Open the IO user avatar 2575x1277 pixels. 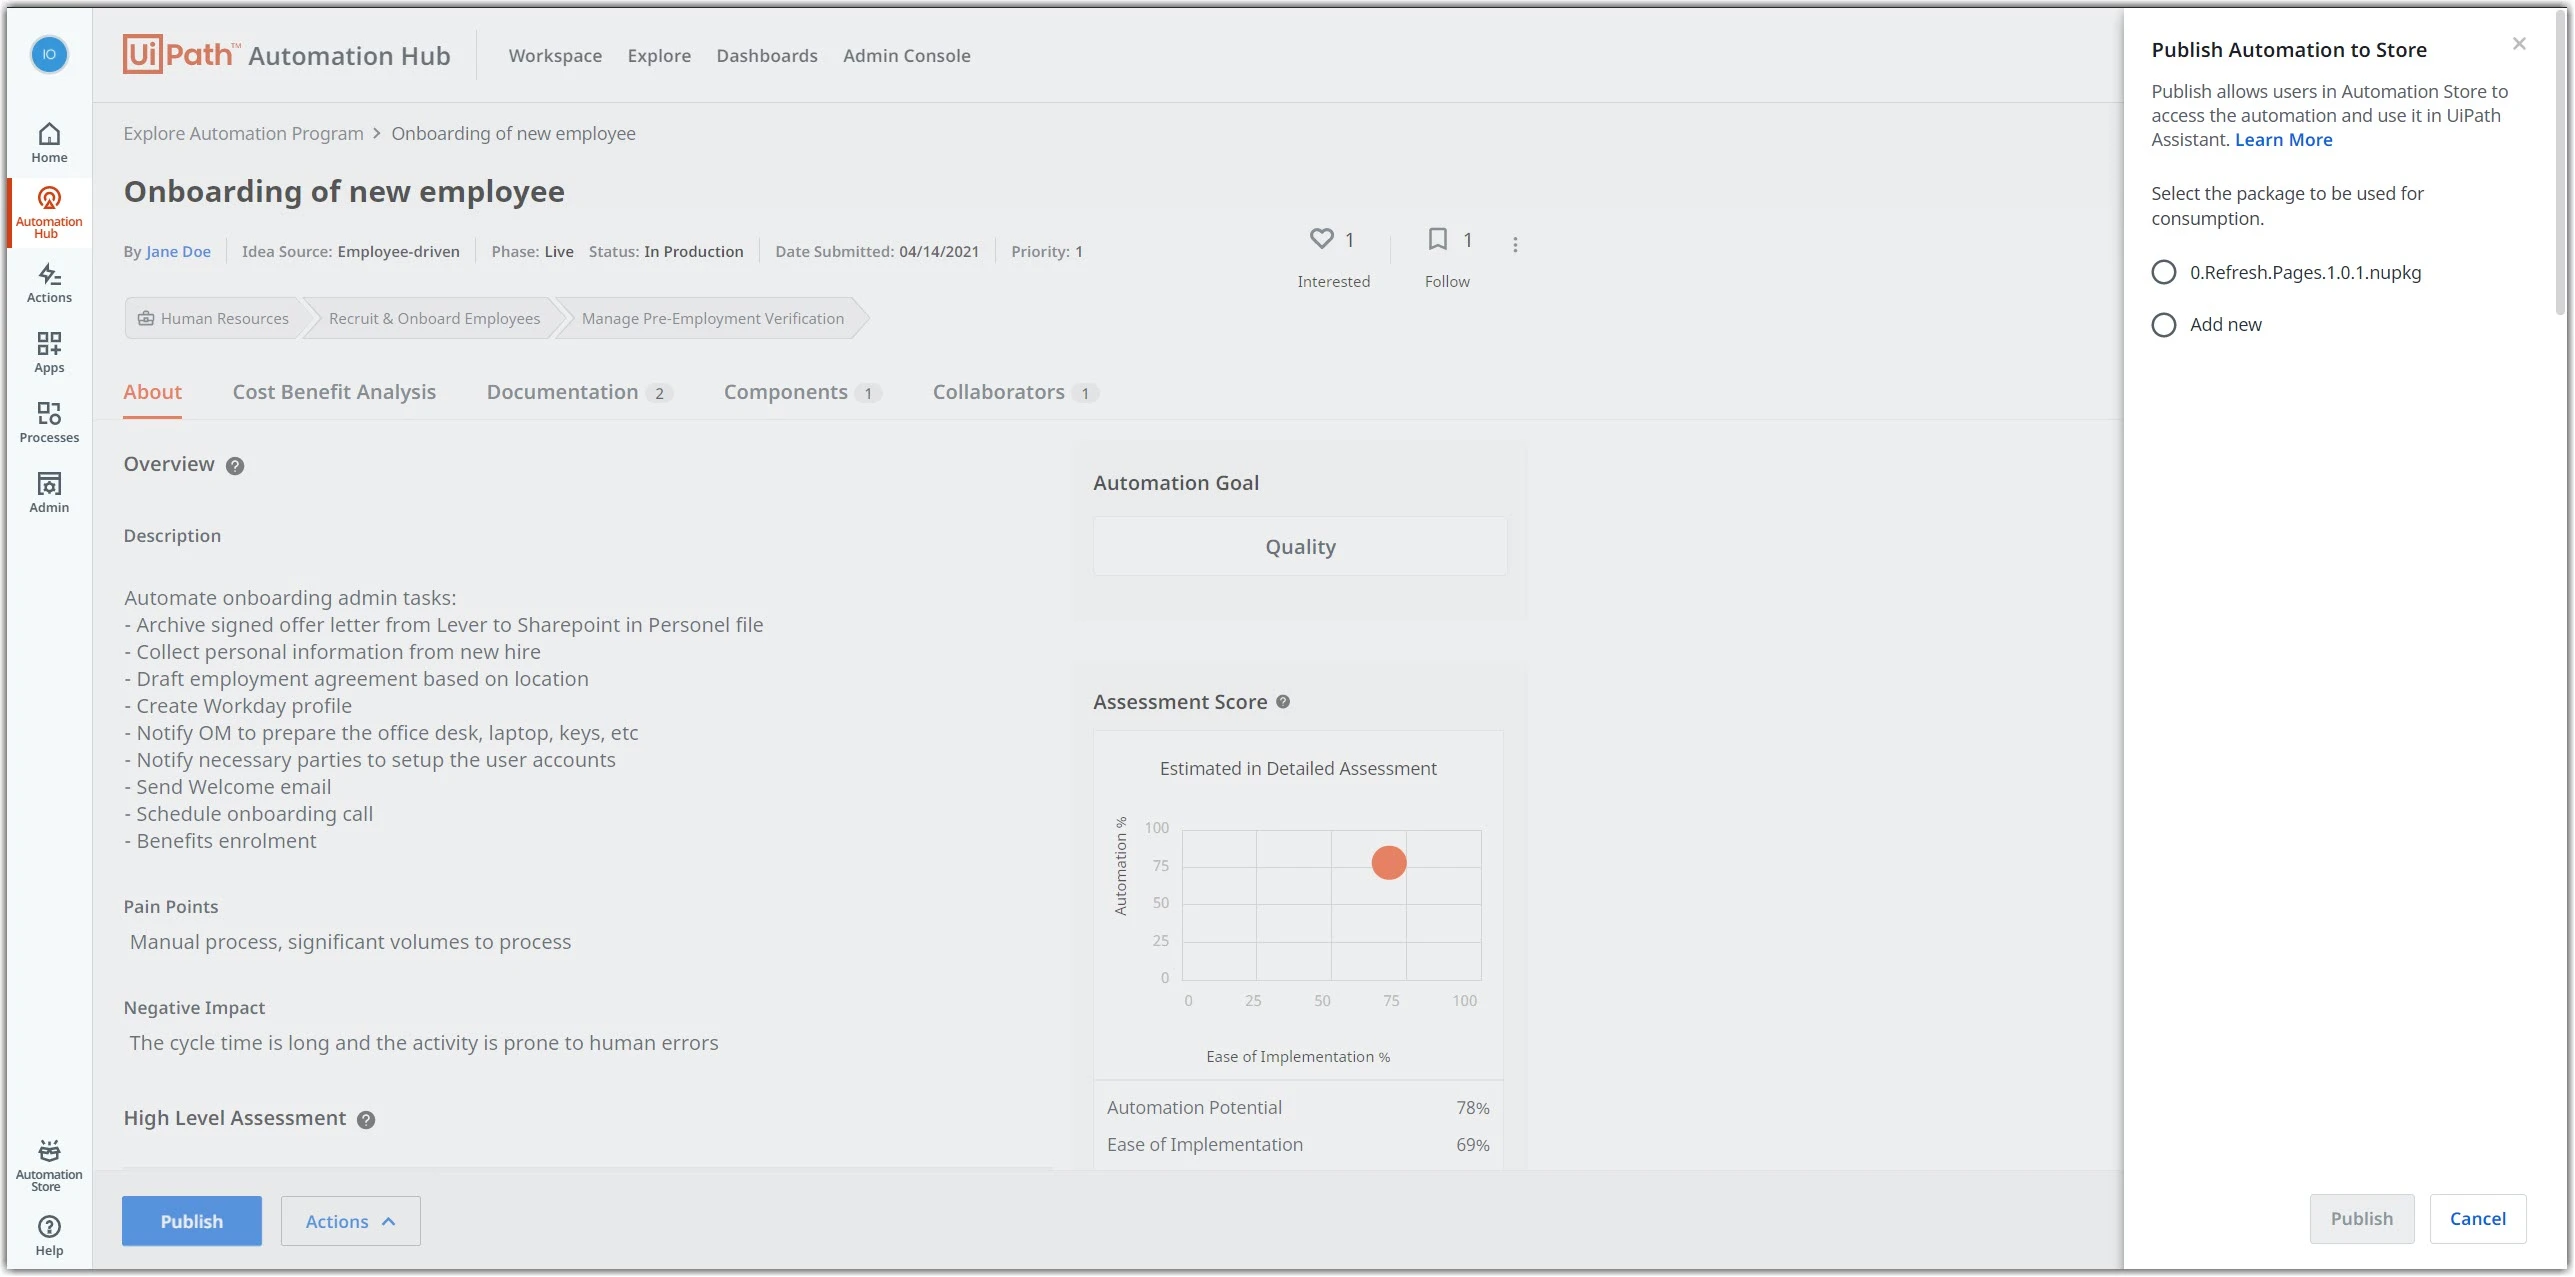(49, 54)
